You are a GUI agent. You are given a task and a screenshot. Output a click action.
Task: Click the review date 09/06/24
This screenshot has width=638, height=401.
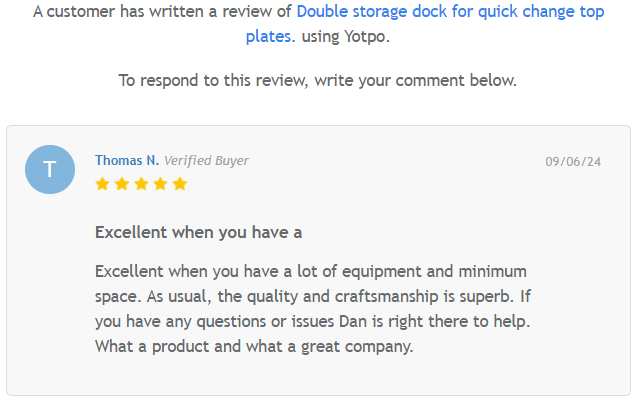click(573, 161)
